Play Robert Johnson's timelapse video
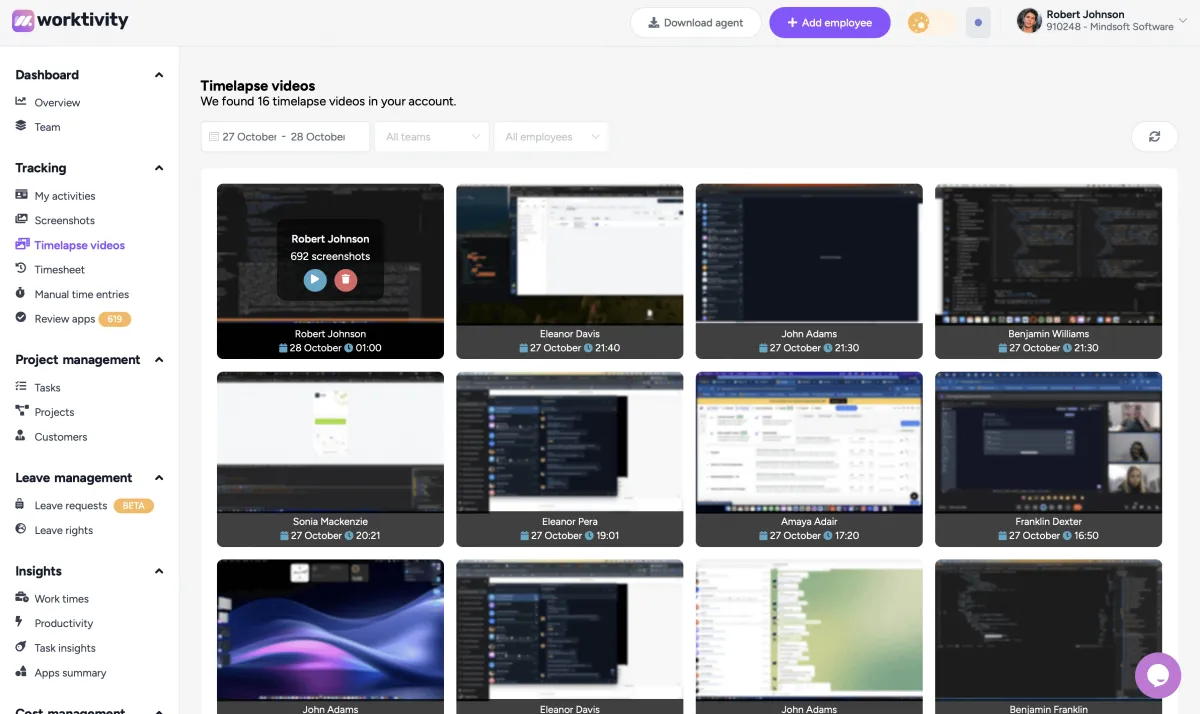Image resolution: width=1200 pixels, height=714 pixels. point(314,280)
